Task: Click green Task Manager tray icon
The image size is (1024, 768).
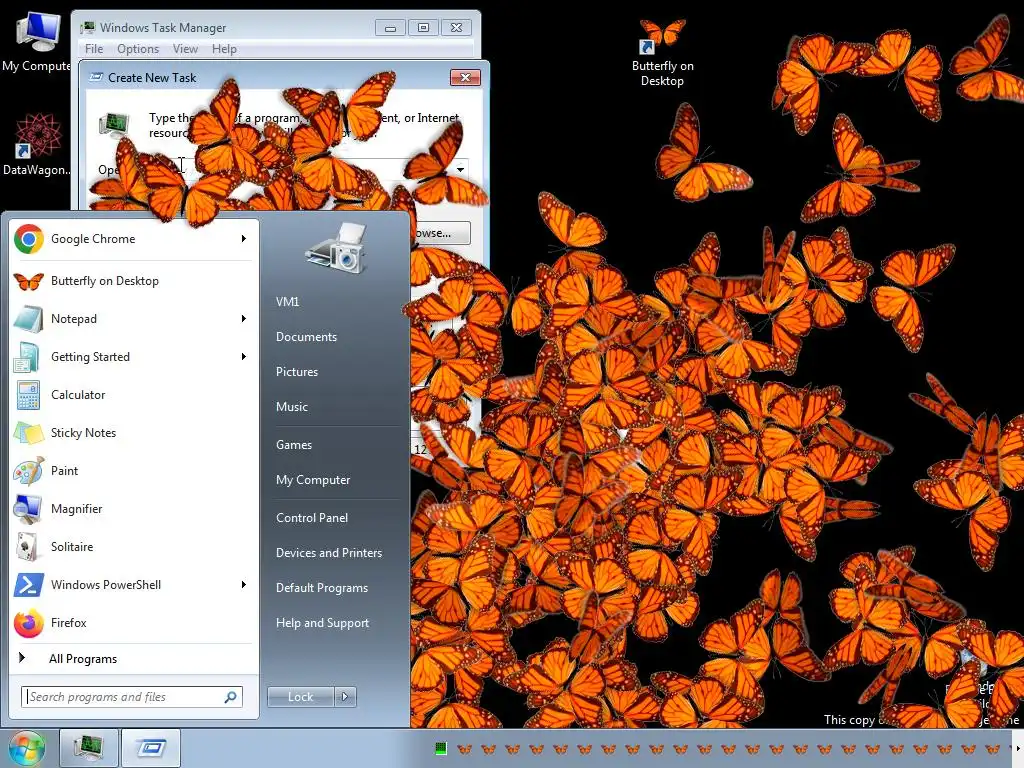Action: pos(441,748)
